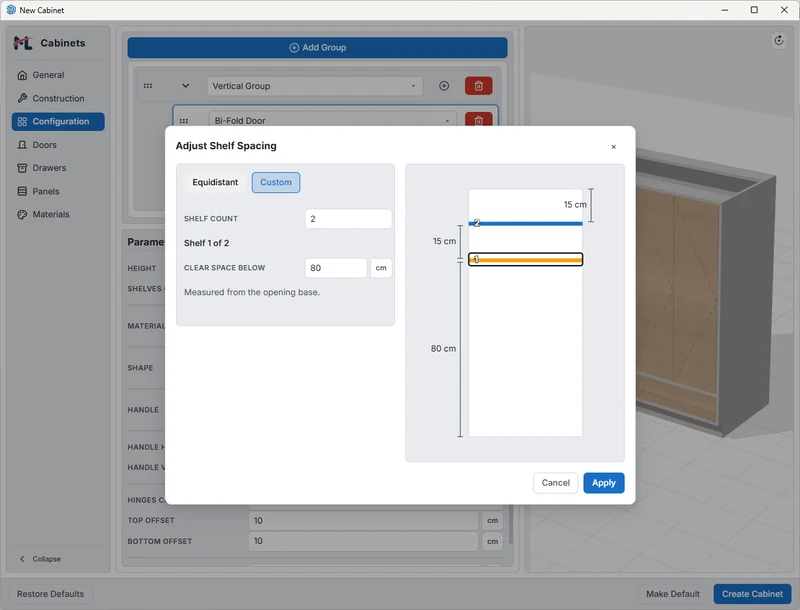
Task: Grab the Vertical Group drag handle
Action: (148, 86)
